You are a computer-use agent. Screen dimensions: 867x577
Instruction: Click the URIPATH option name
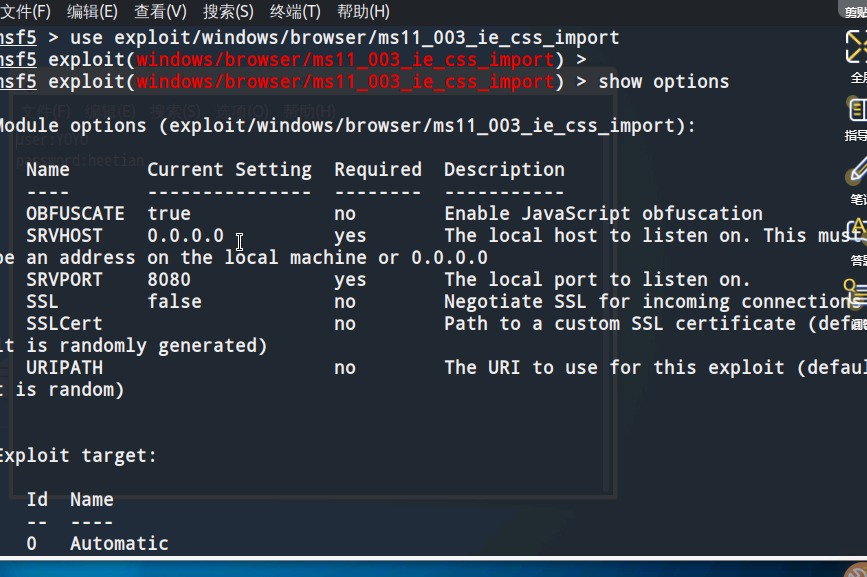tap(64, 368)
